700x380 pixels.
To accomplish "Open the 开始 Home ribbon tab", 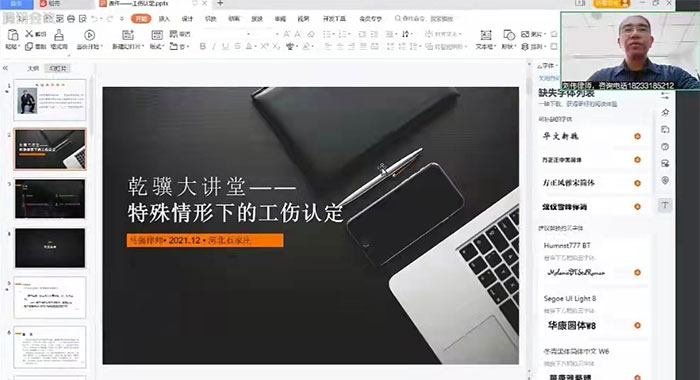I will (x=141, y=19).
